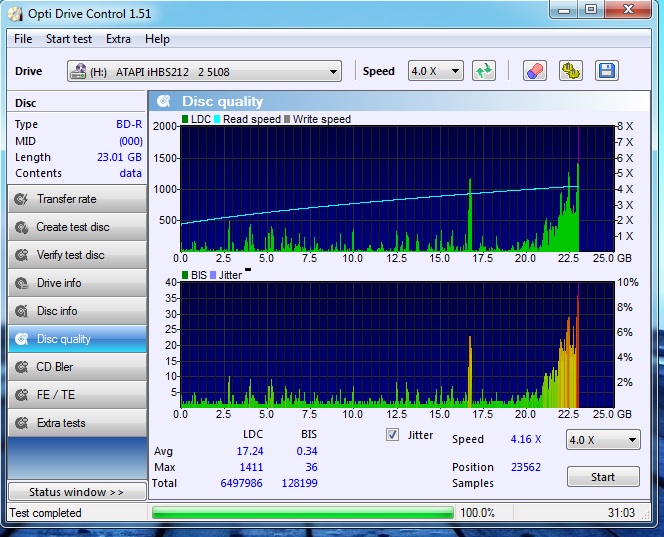Screen dimensions: 664x537
Task: Click the Drive info disc icon
Action: [x=21, y=283]
